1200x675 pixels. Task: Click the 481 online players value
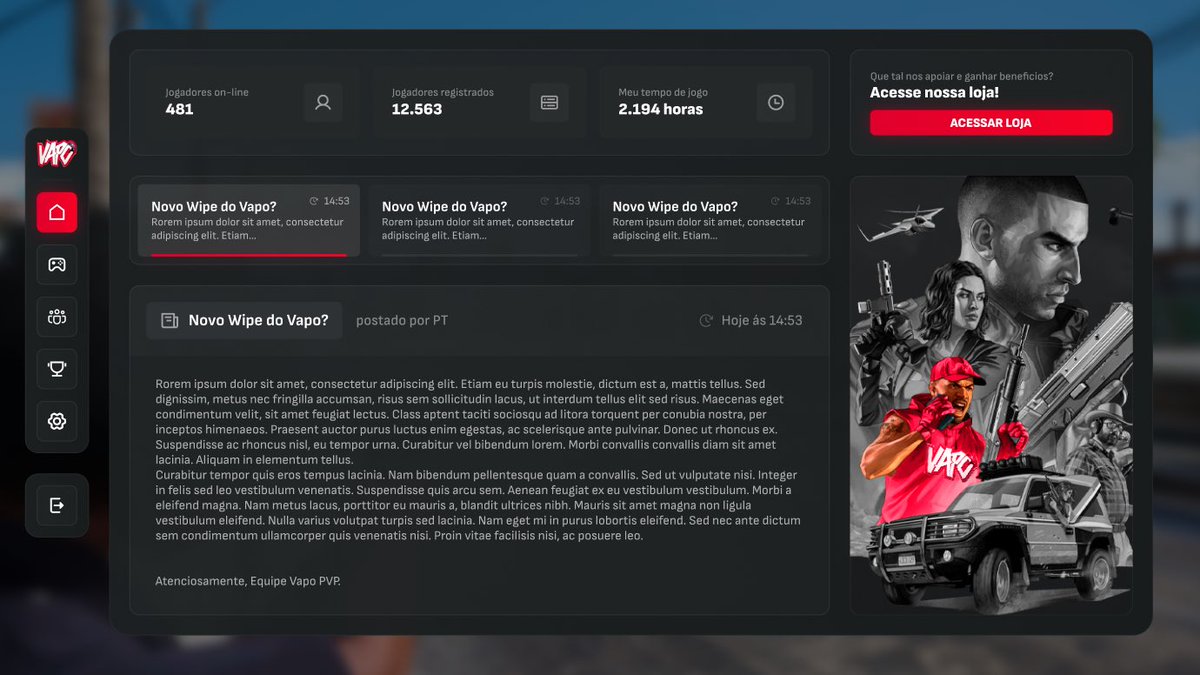(179, 109)
